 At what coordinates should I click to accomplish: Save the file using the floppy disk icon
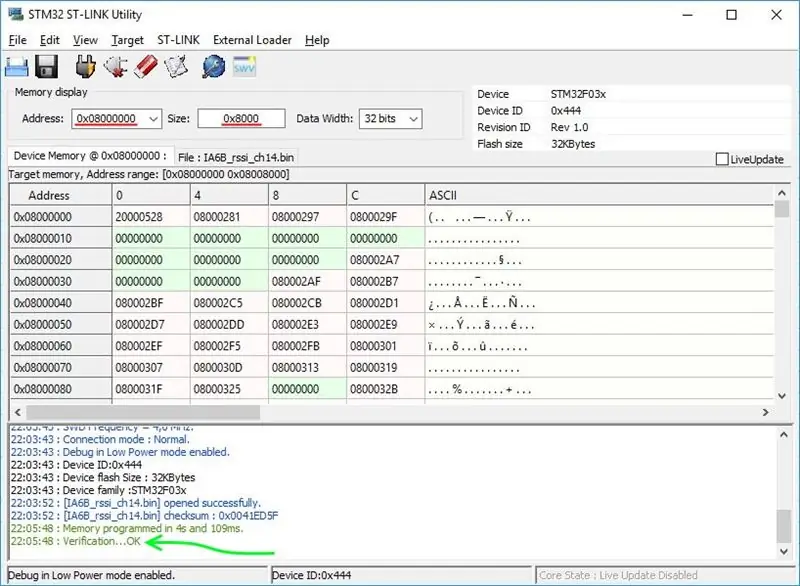(x=46, y=67)
